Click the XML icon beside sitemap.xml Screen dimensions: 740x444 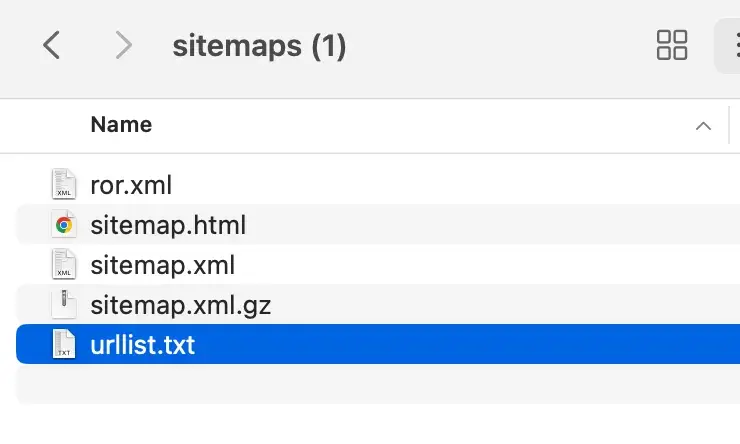[64, 265]
